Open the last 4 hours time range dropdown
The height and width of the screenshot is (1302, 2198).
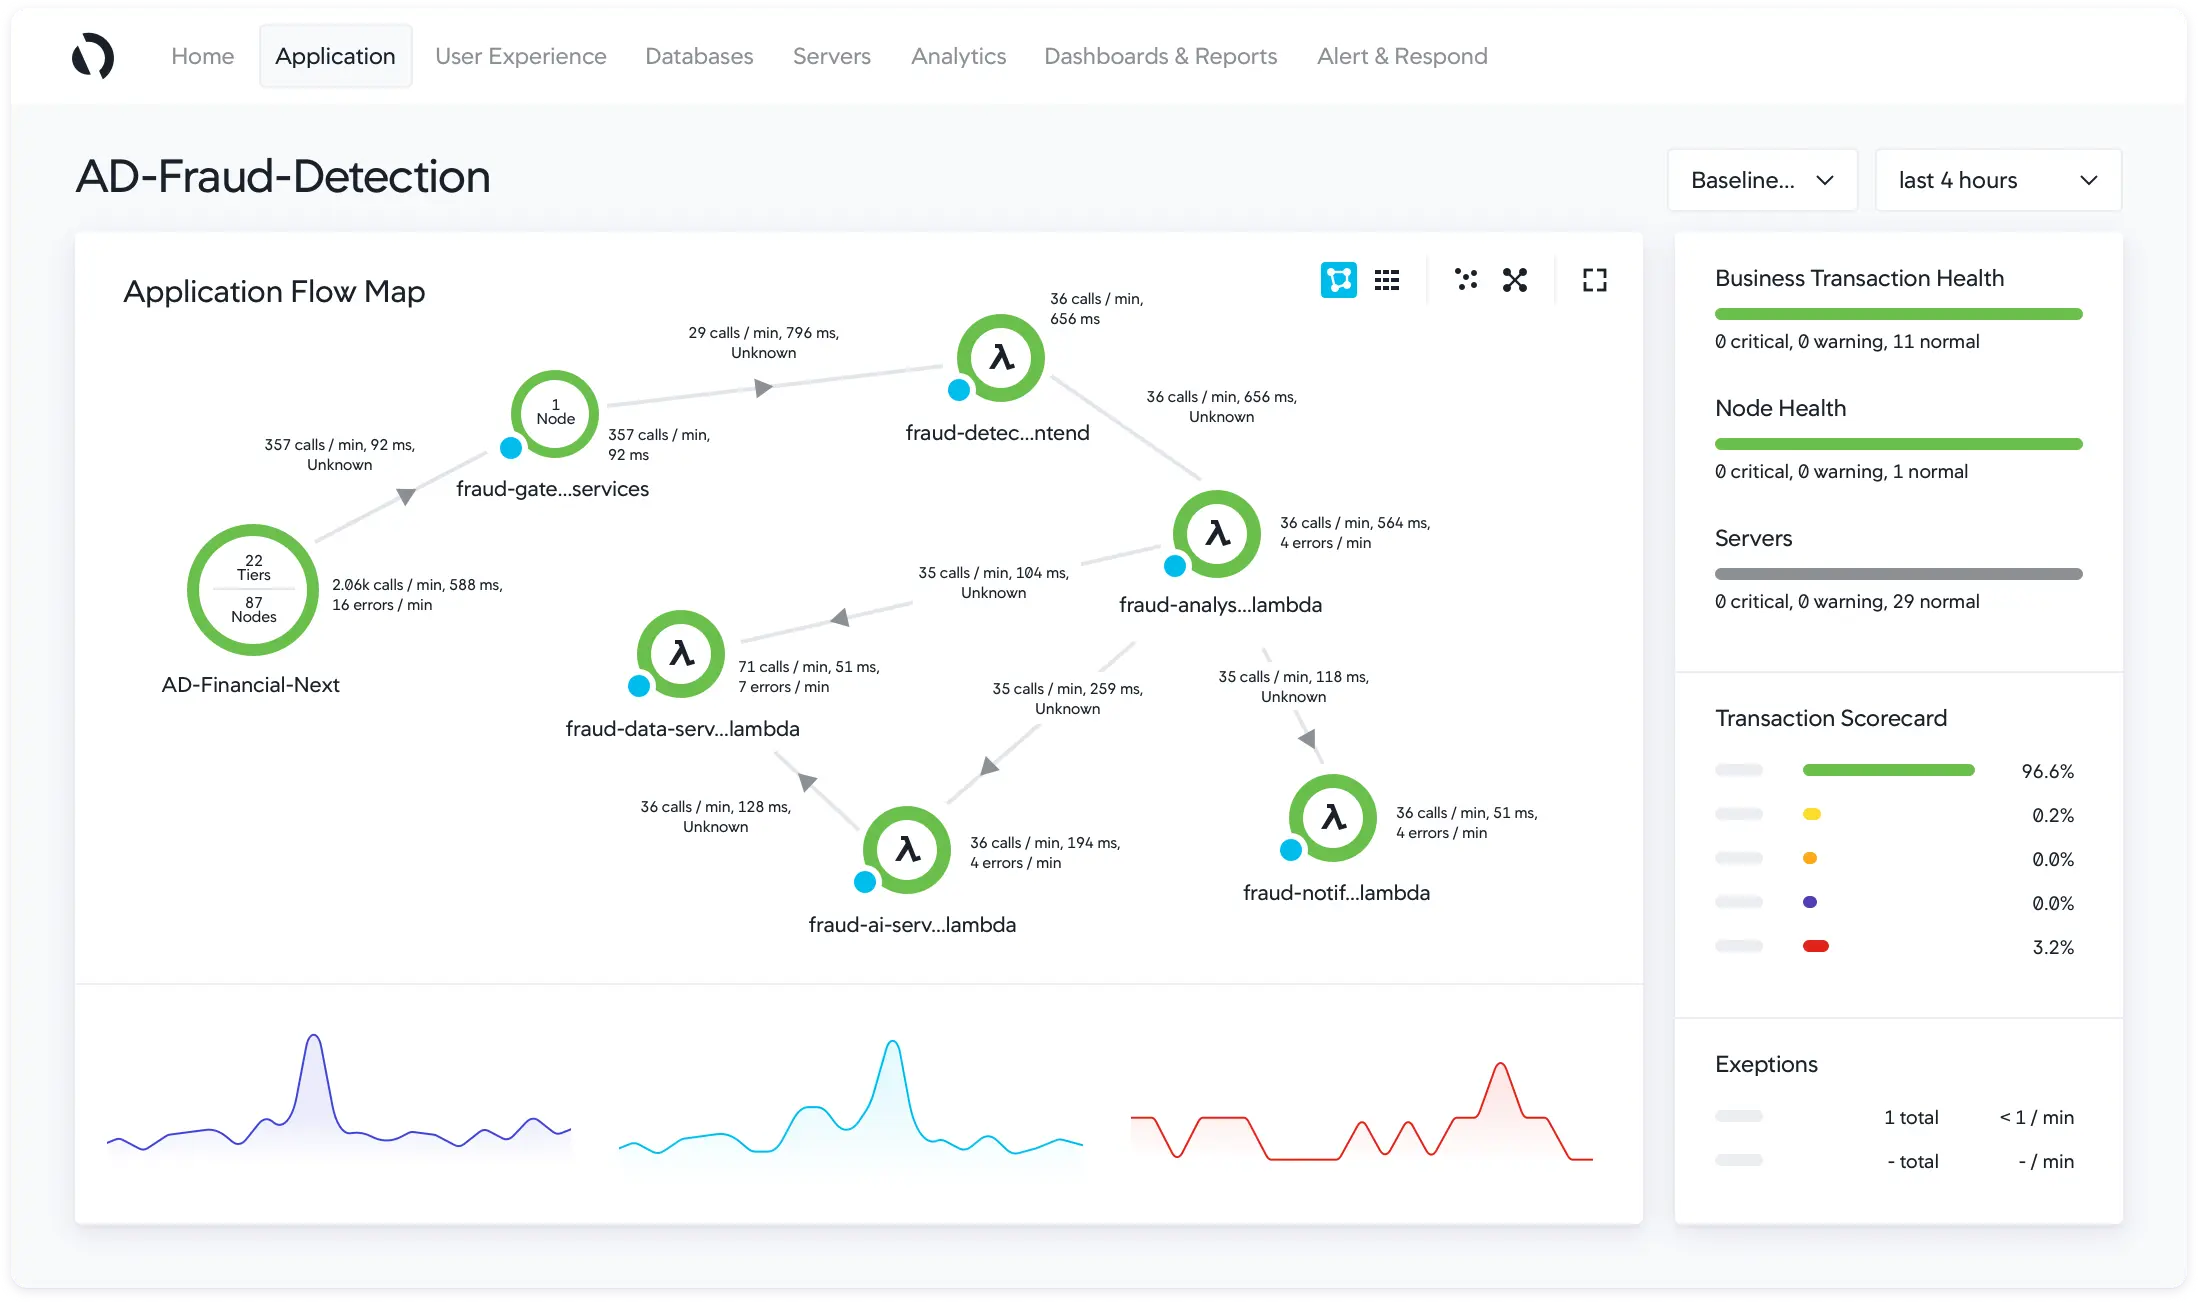1997,180
